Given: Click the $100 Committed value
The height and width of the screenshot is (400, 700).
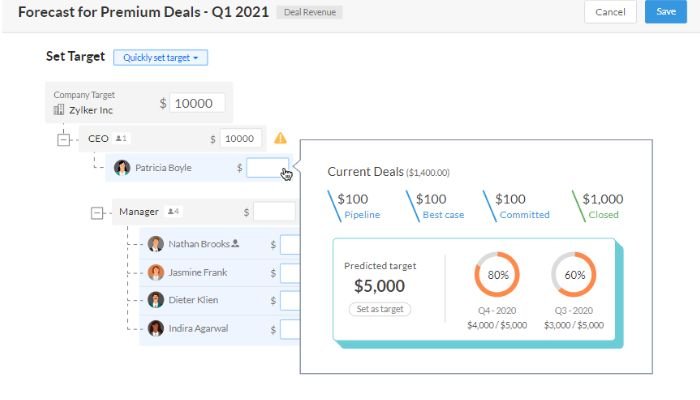Looking at the screenshot, I should pos(510,199).
